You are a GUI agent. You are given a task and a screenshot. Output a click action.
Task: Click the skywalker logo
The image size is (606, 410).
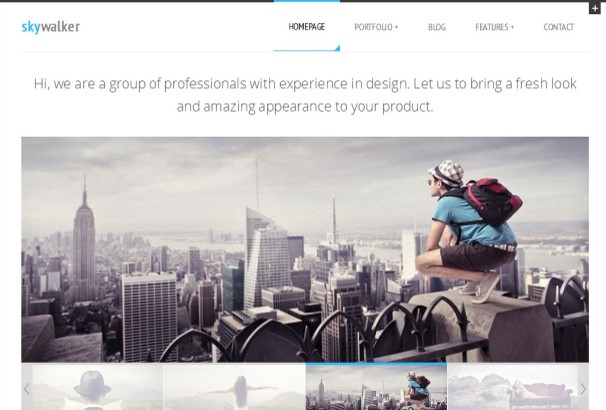pos(51,27)
